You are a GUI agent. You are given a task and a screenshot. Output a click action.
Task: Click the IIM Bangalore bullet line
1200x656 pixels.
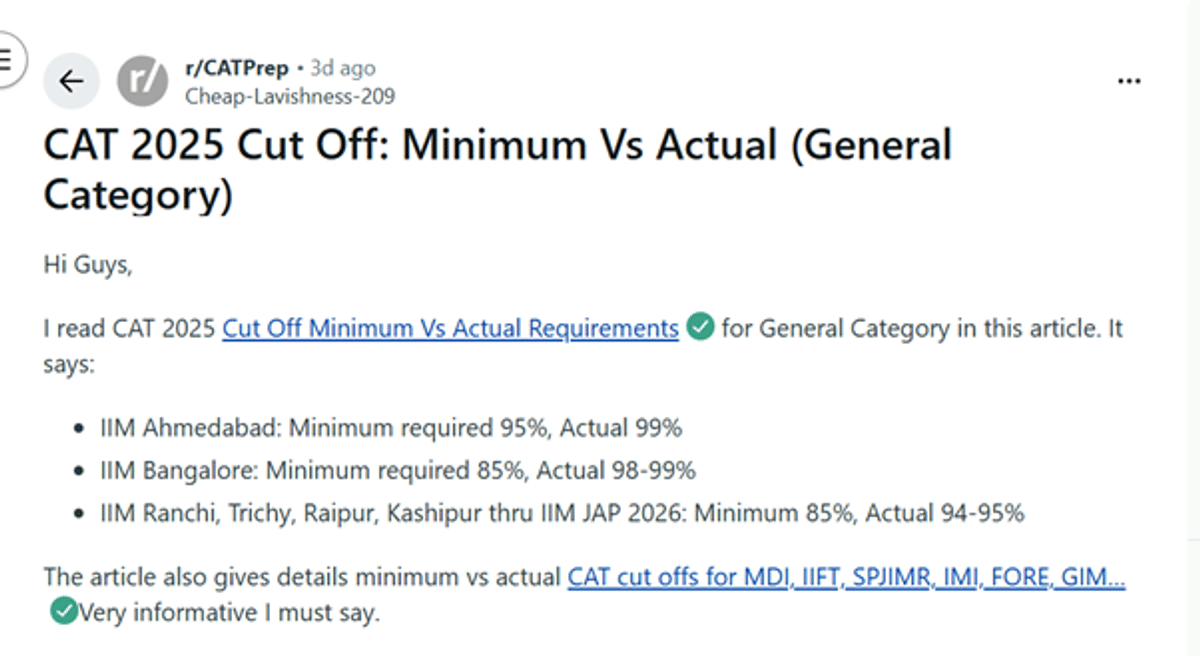pos(397,470)
